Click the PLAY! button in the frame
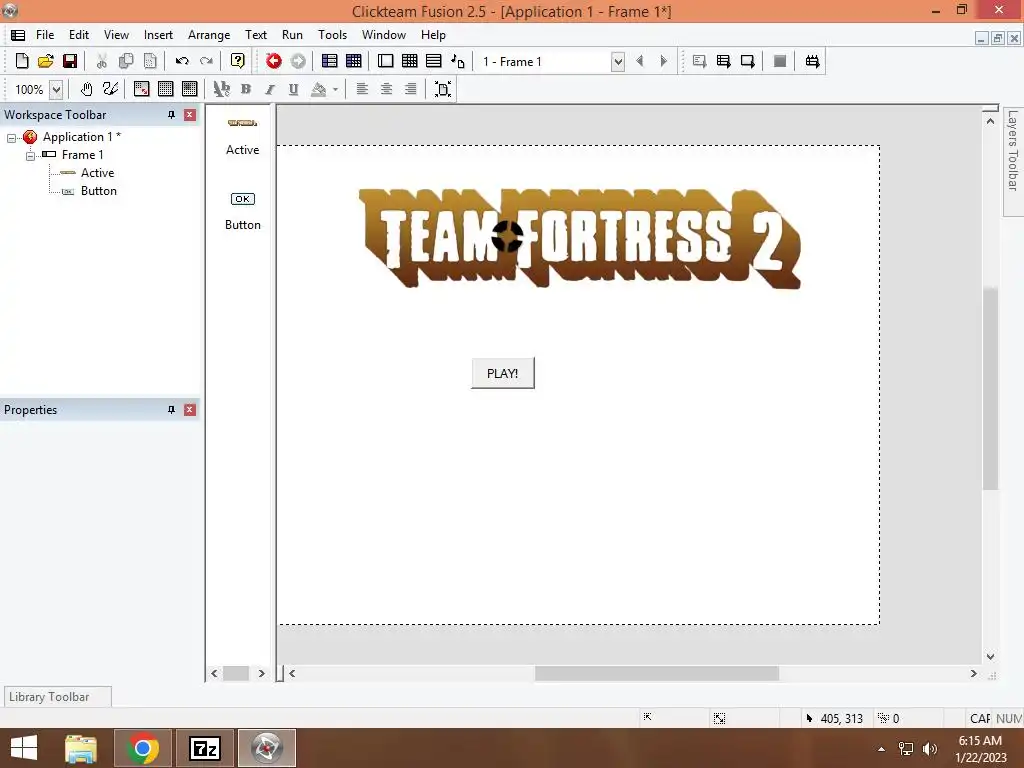1024x768 pixels. (503, 374)
